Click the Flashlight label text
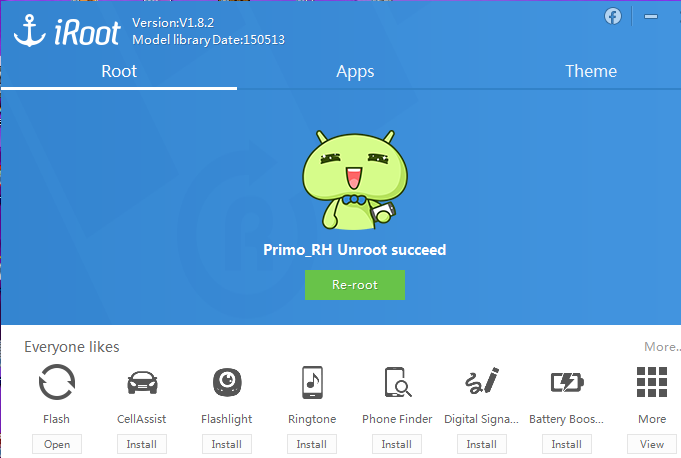 tap(227, 419)
